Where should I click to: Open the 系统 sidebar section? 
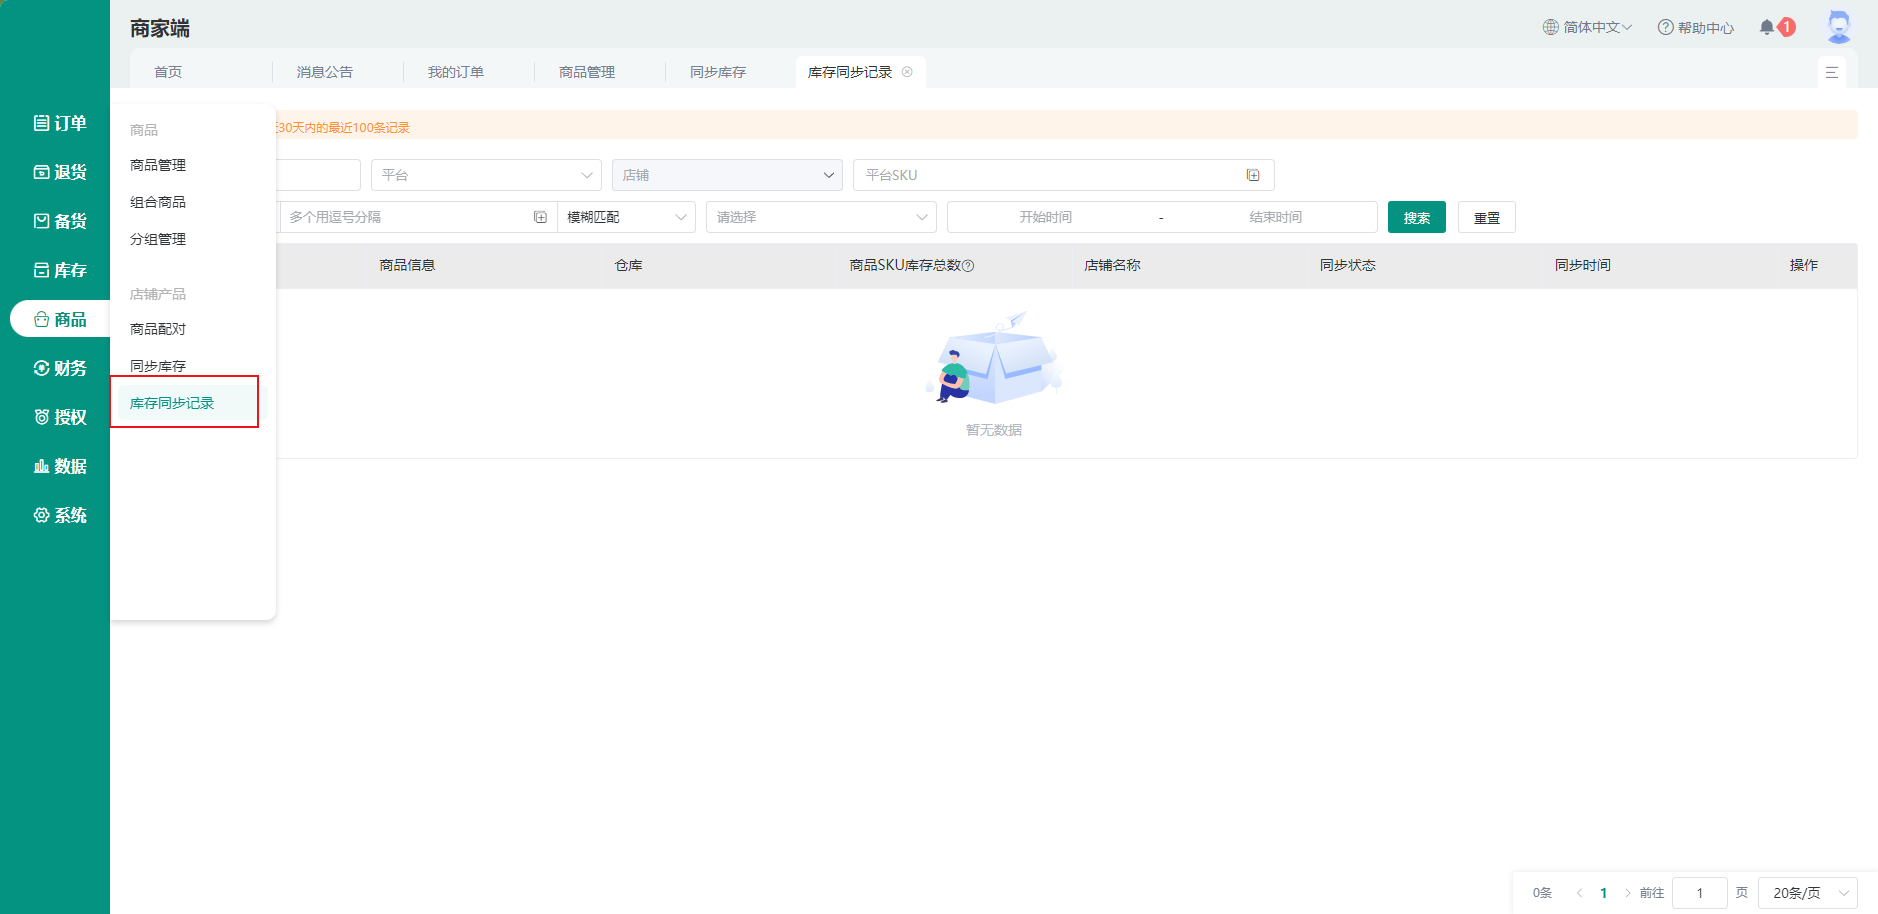60,515
